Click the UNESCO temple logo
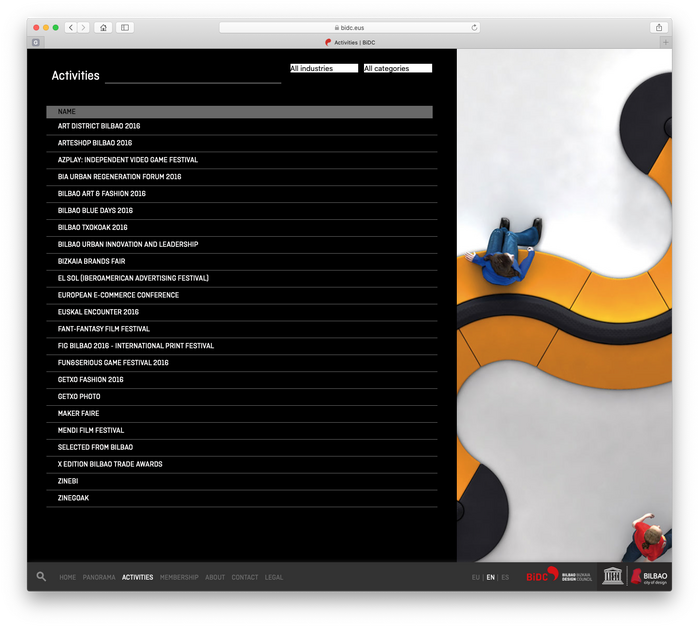 (613, 576)
